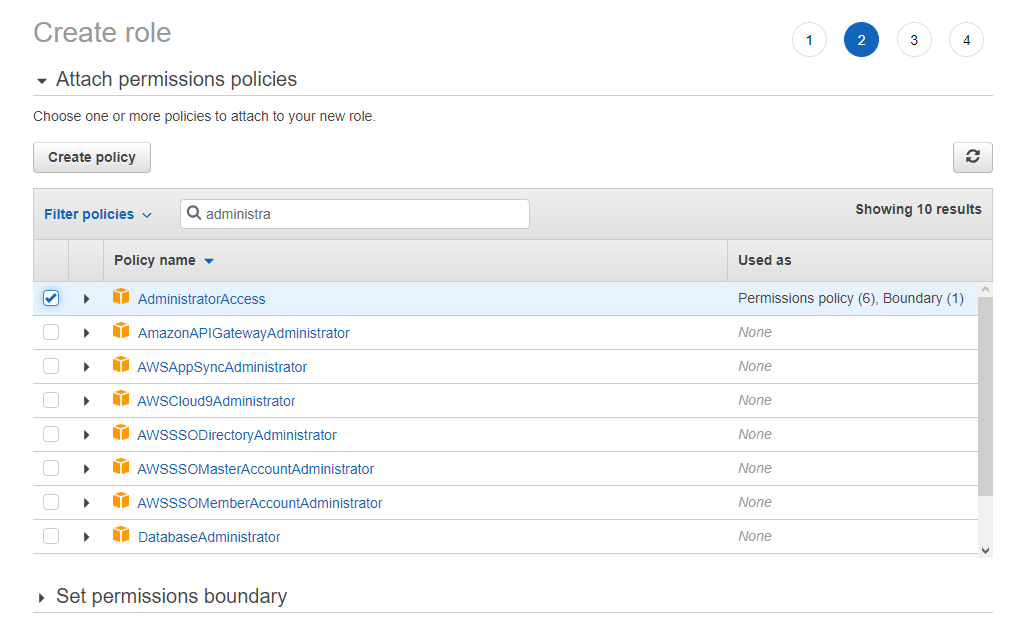Check the AmazonAPIGatewayAdministrator checkbox

(51, 332)
